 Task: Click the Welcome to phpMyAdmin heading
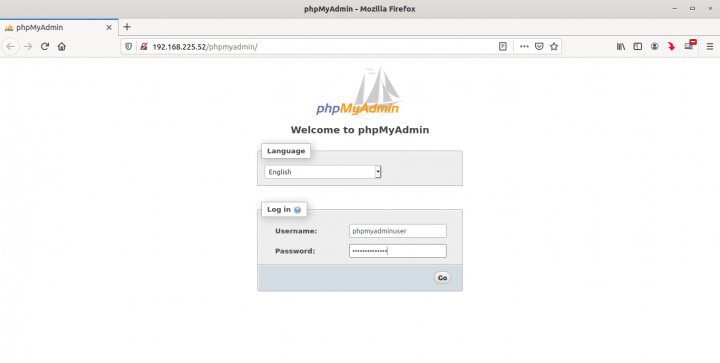(x=360, y=130)
